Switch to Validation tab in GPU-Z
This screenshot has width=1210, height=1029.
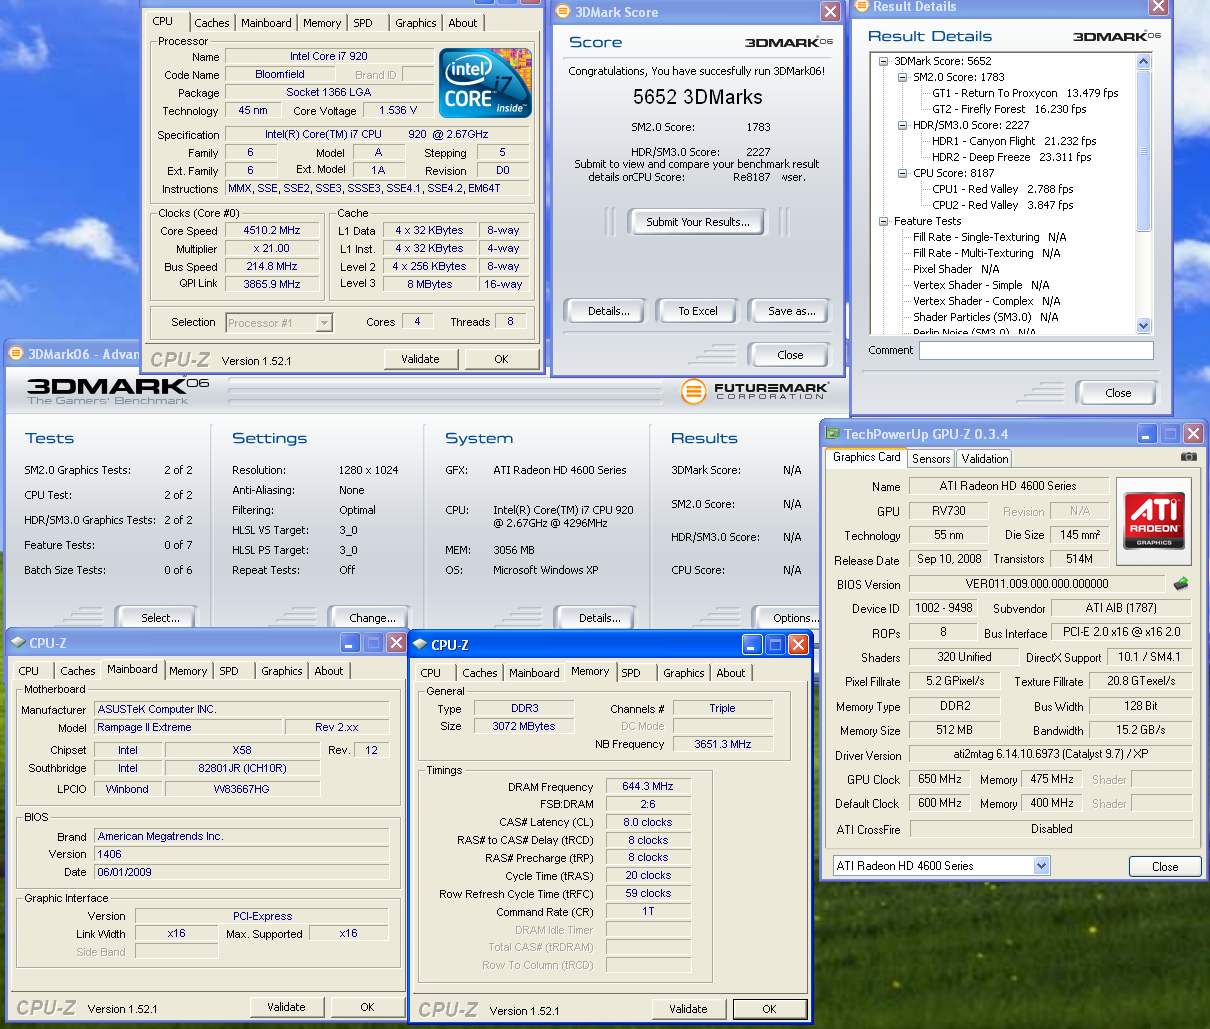coord(985,458)
